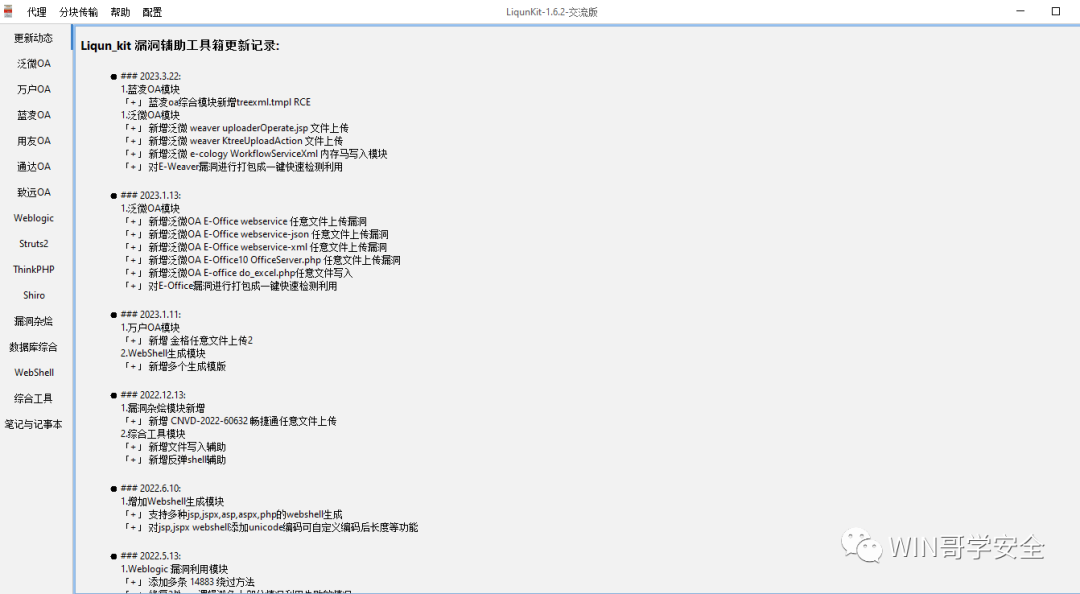Image resolution: width=1080 pixels, height=594 pixels.
Task: Click the 1.Weblogic 漏洞利用模块 line
Action: click(x=174, y=569)
